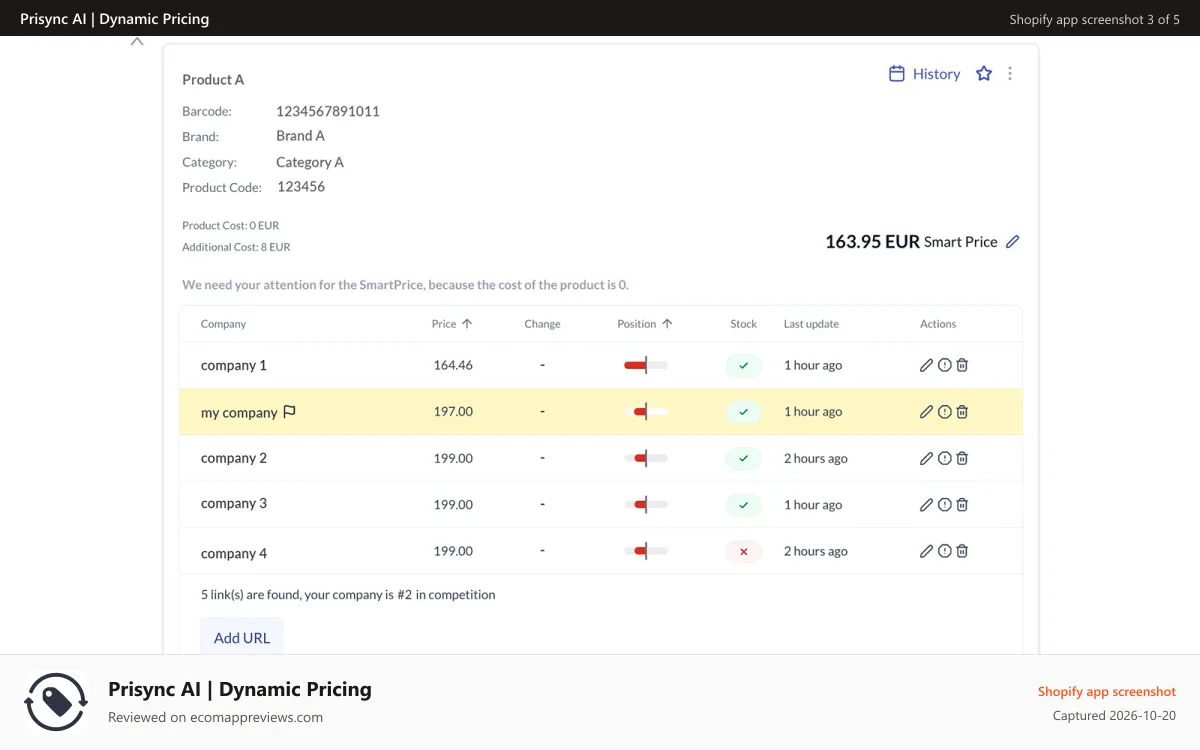Click the 164.46 price value
Screen dimensions: 1200x750
(453, 366)
